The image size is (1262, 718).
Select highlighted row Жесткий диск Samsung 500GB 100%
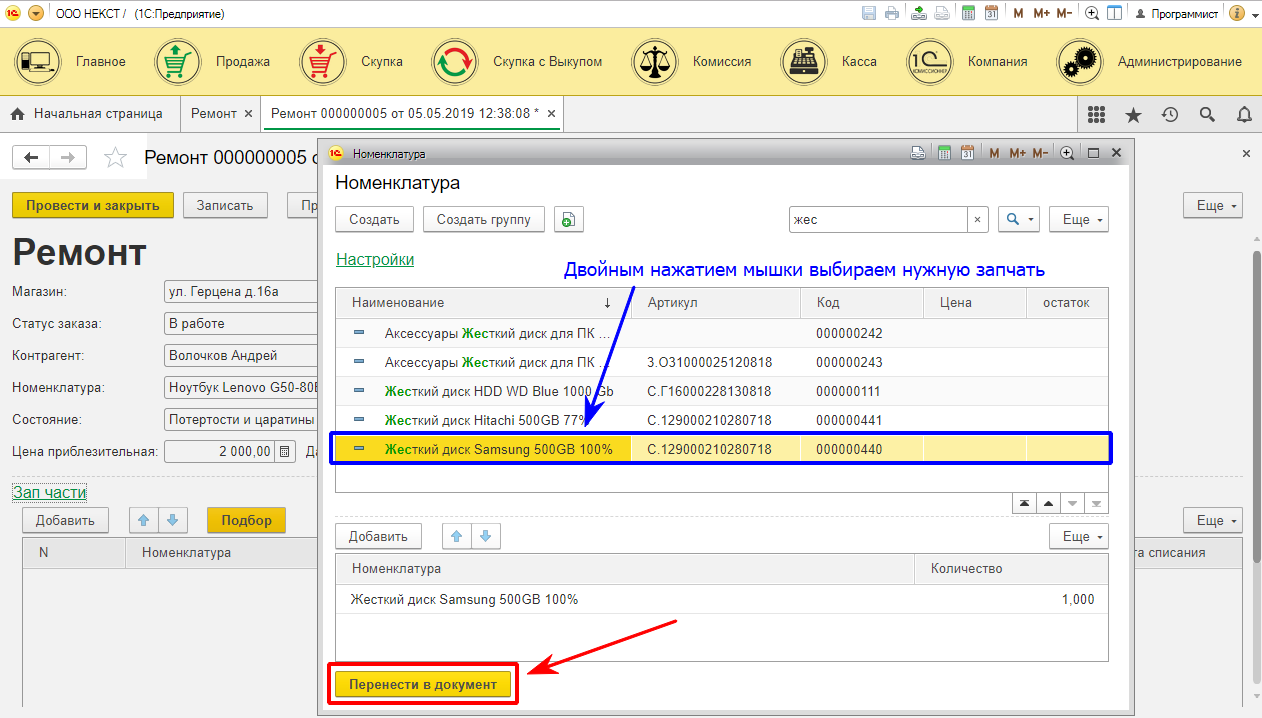[722, 449]
